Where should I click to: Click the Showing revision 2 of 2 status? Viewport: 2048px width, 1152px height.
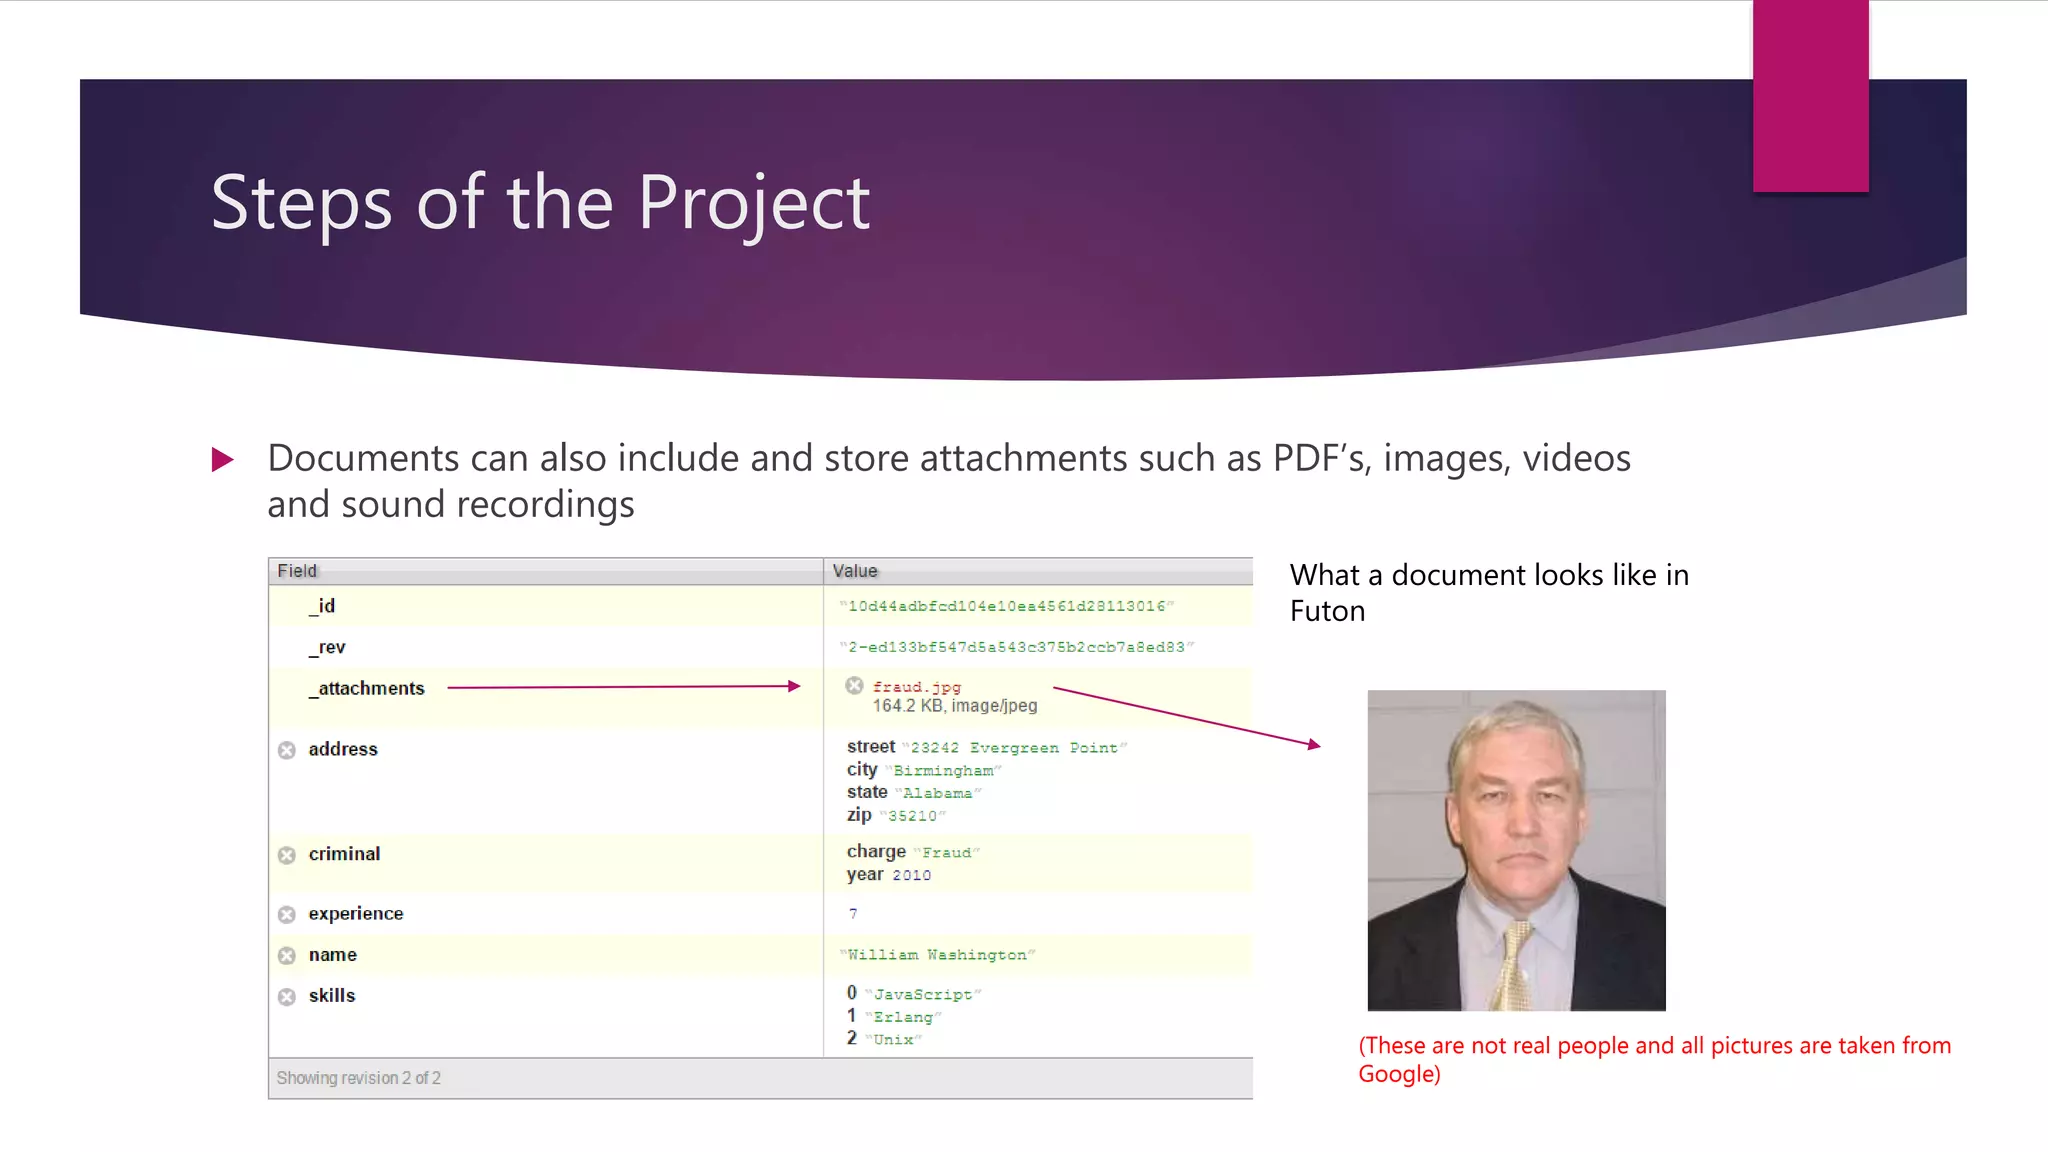coord(358,1078)
